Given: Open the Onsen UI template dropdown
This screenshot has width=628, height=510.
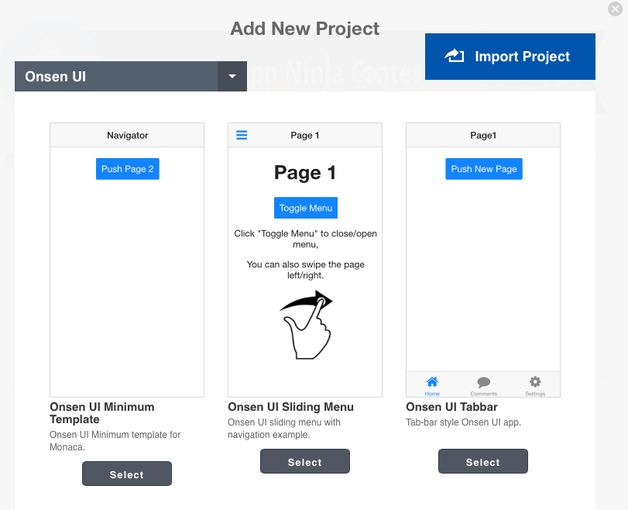Looking at the screenshot, I should pyautogui.click(x=131, y=76).
